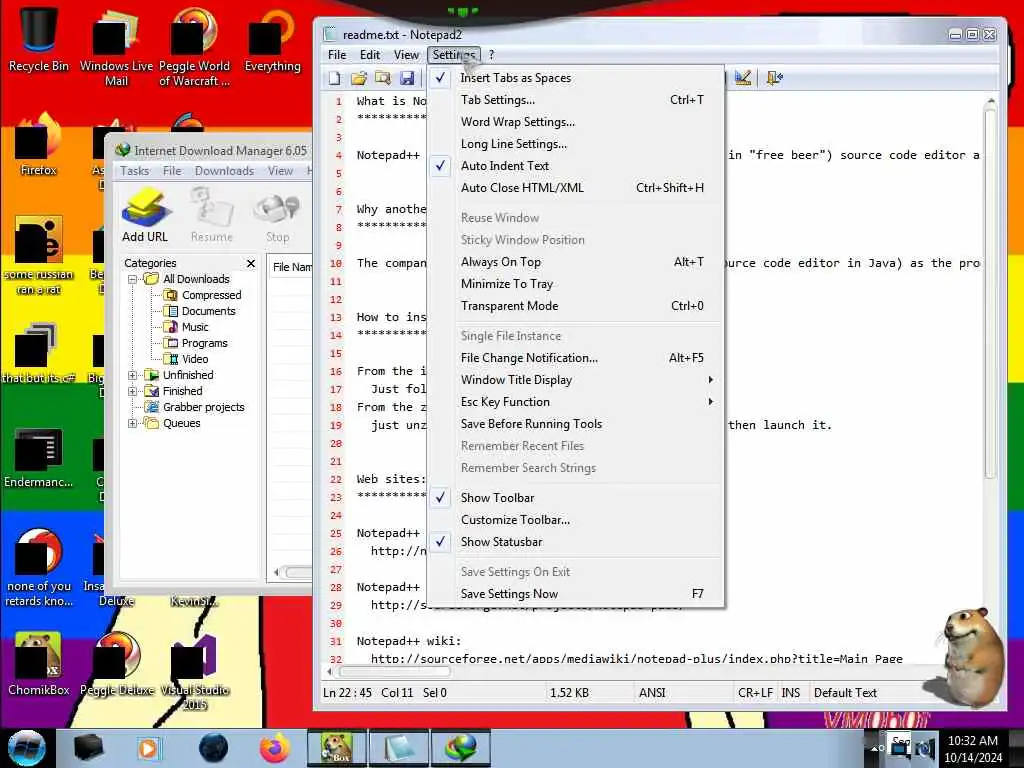Enable Save Before Running Tools
Viewport: 1024px width, 768px height.
pos(575,424)
